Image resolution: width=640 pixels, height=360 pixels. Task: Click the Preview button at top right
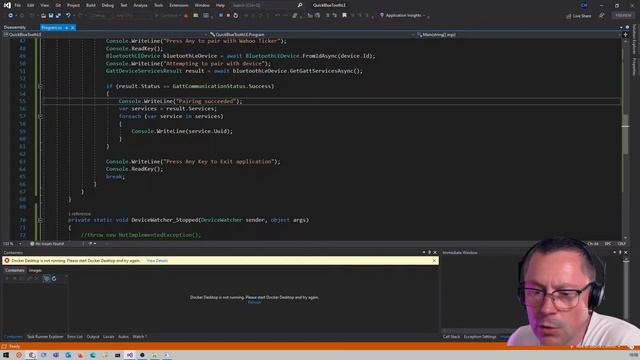tap(623, 16)
